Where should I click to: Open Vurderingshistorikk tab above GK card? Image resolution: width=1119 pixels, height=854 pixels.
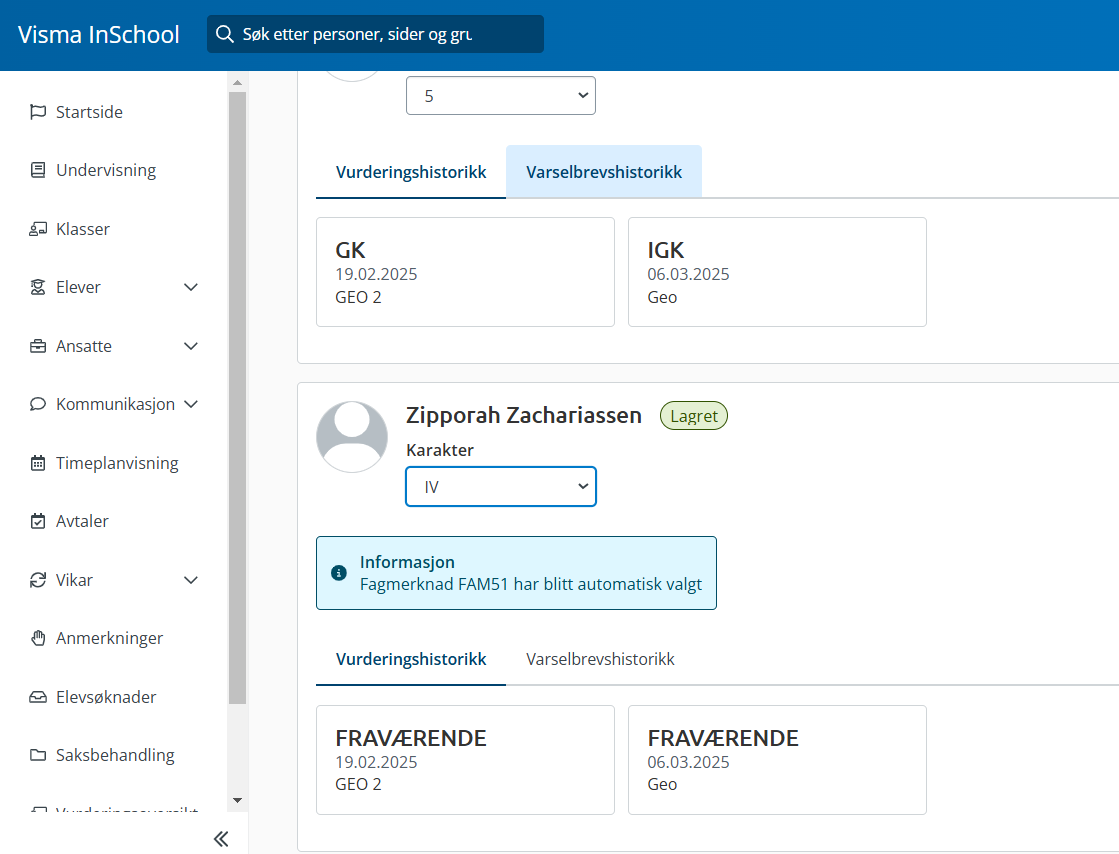click(411, 172)
